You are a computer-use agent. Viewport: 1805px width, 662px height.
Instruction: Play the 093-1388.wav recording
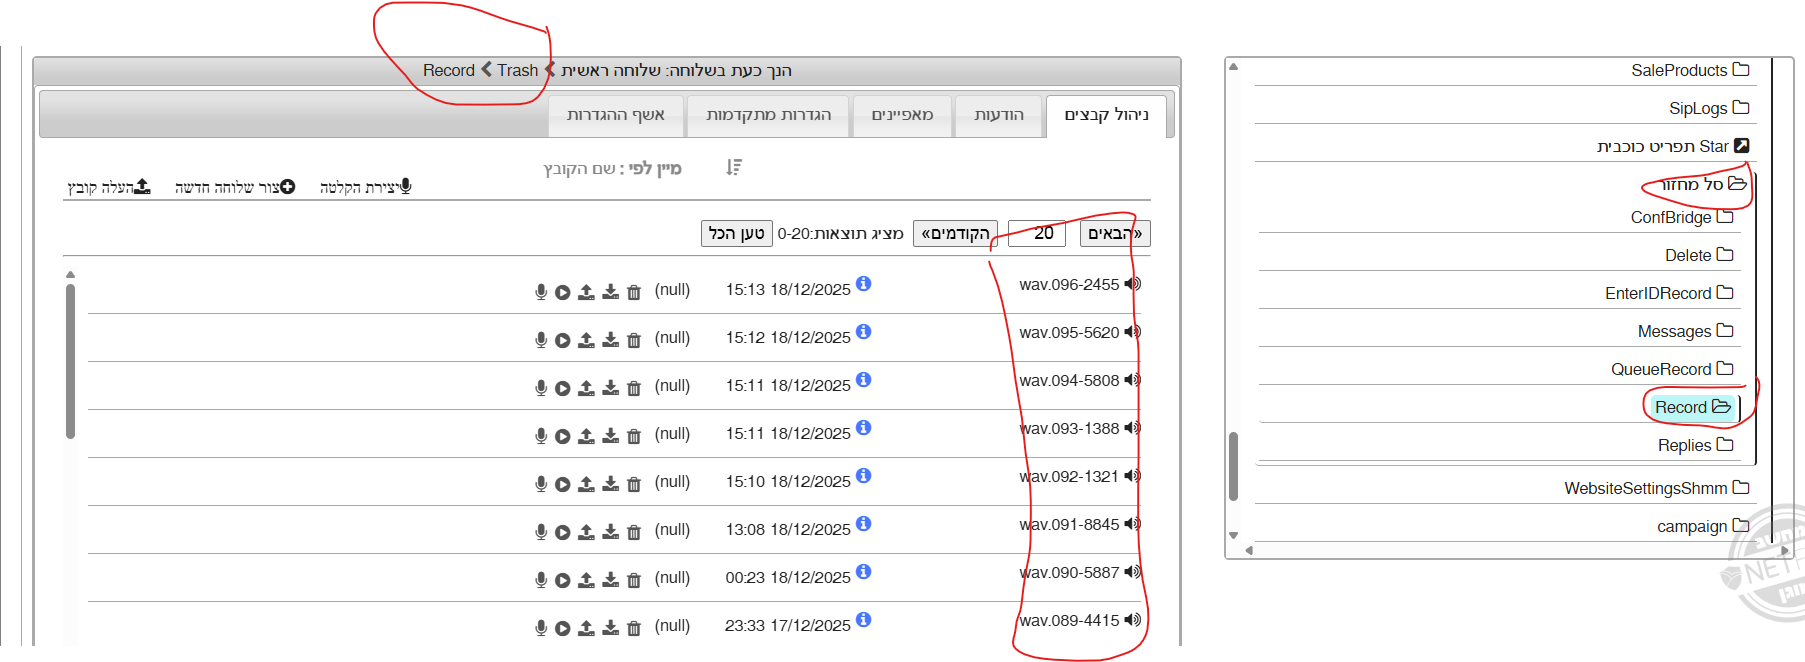(563, 436)
